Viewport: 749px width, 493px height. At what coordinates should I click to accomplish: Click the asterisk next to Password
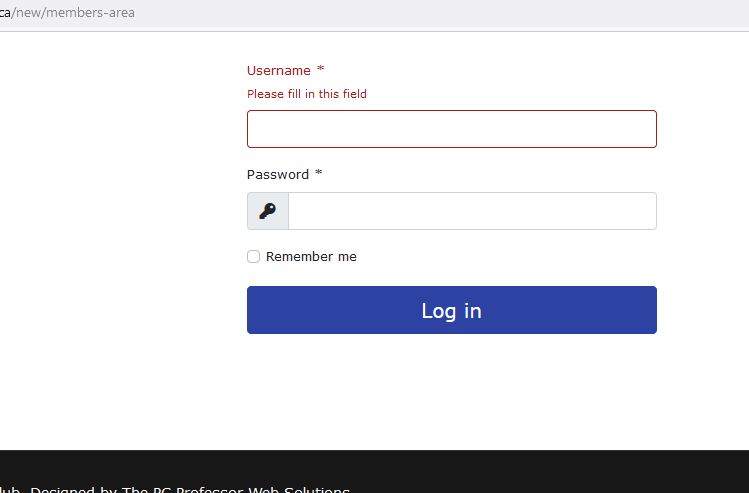[x=319, y=174]
